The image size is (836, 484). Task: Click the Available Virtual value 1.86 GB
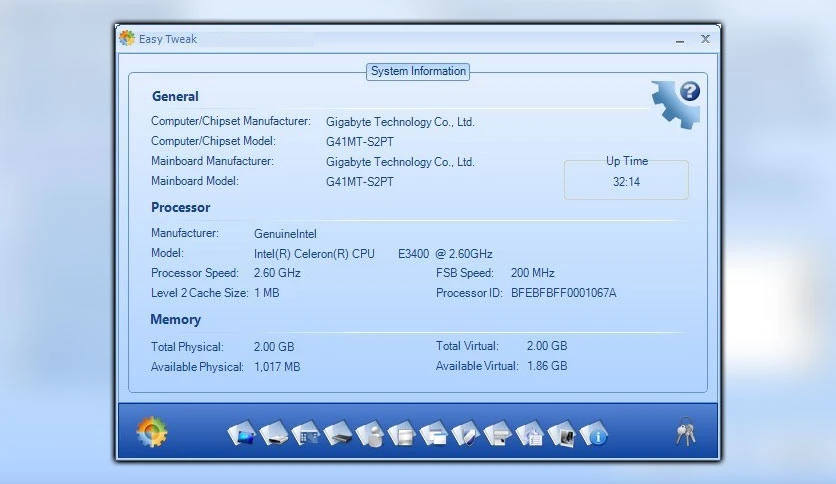[x=547, y=366]
